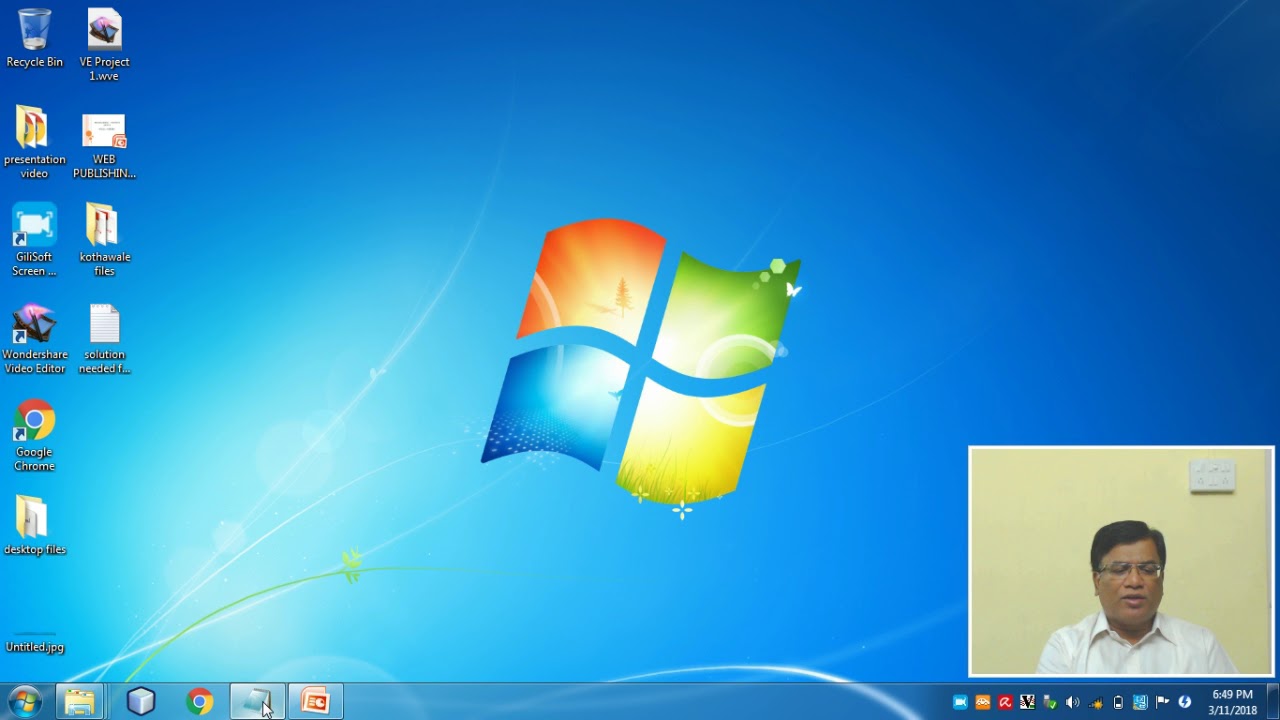
Task: Switch to PowerPoint in the taskbar
Action: point(316,702)
